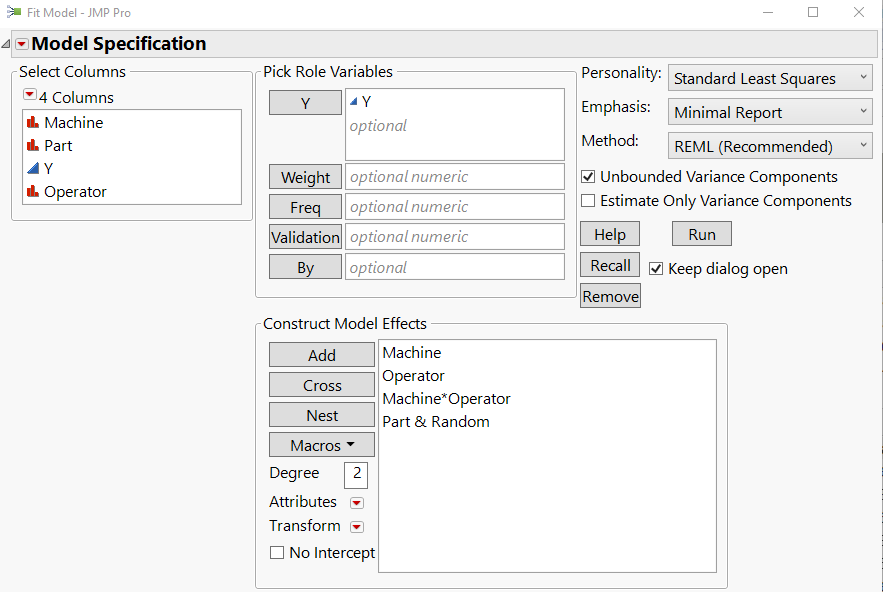This screenshot has width=883, height=592.
Task: Uncheck Unbounded Variance Components
Action: tap(589, 177)
